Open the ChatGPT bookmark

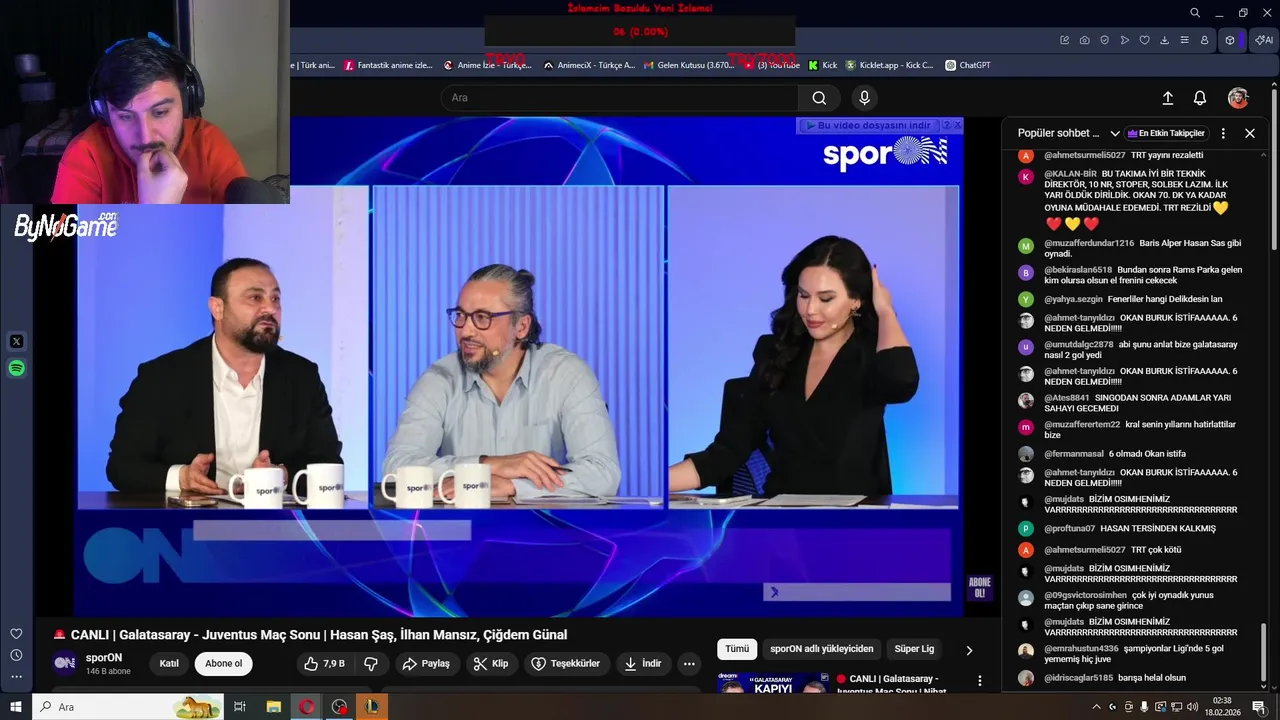pyautogui.click(x=967, y=65)
